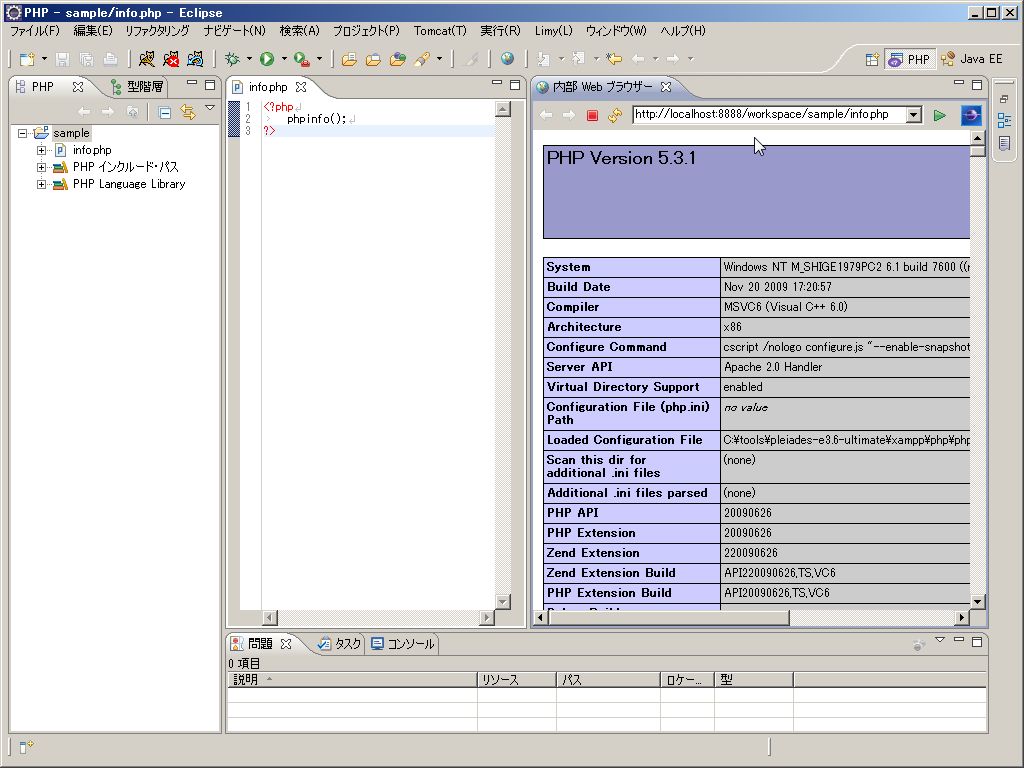The image size is (1024, 768).
Task: Switch to the Java EE perspective
Action: tap(971, 59)
